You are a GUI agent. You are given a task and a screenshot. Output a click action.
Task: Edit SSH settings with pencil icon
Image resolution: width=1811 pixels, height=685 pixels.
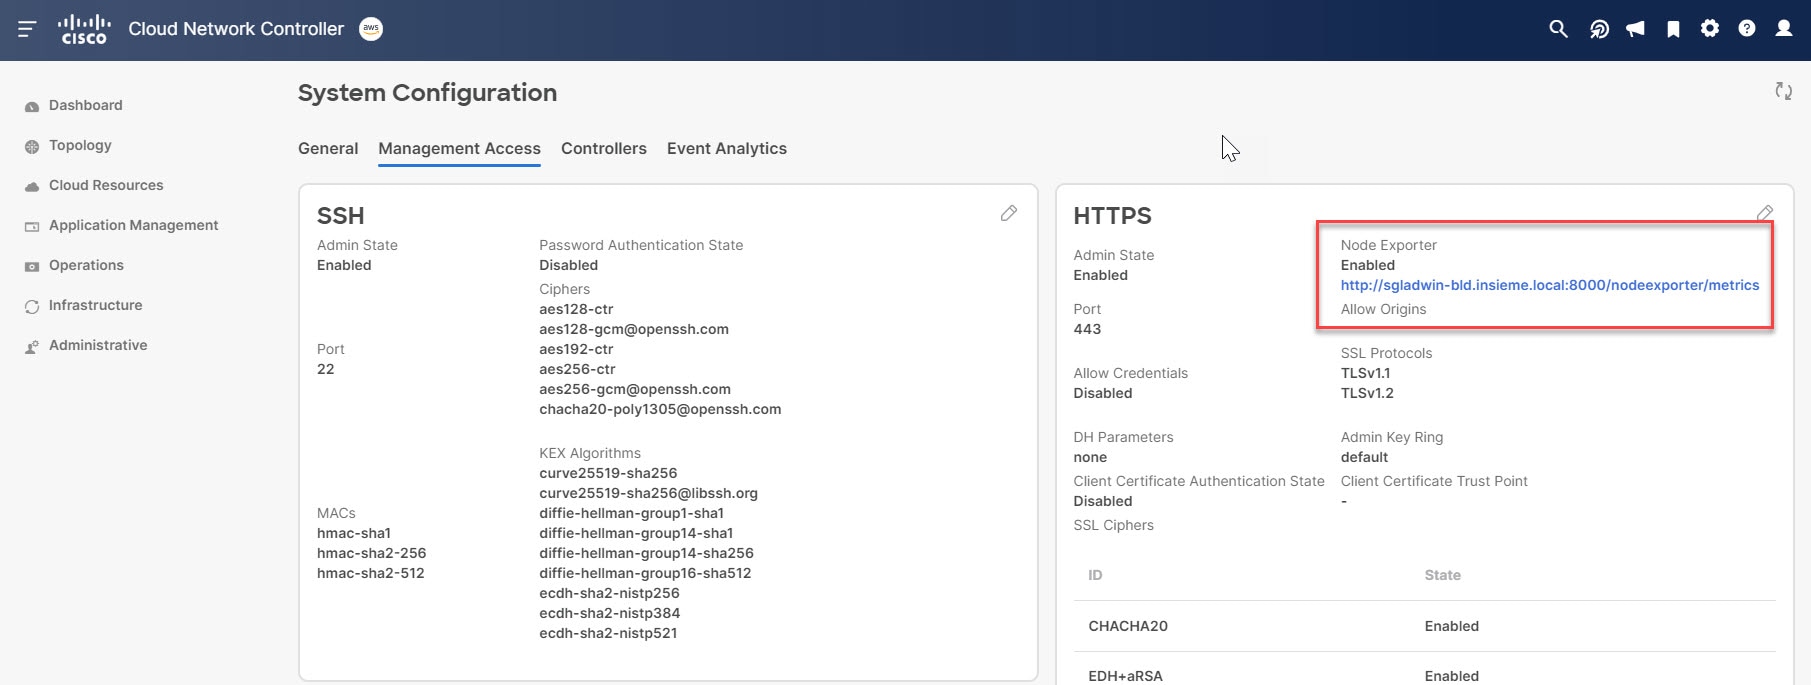pyautogui.click(x=1009, y=213)
